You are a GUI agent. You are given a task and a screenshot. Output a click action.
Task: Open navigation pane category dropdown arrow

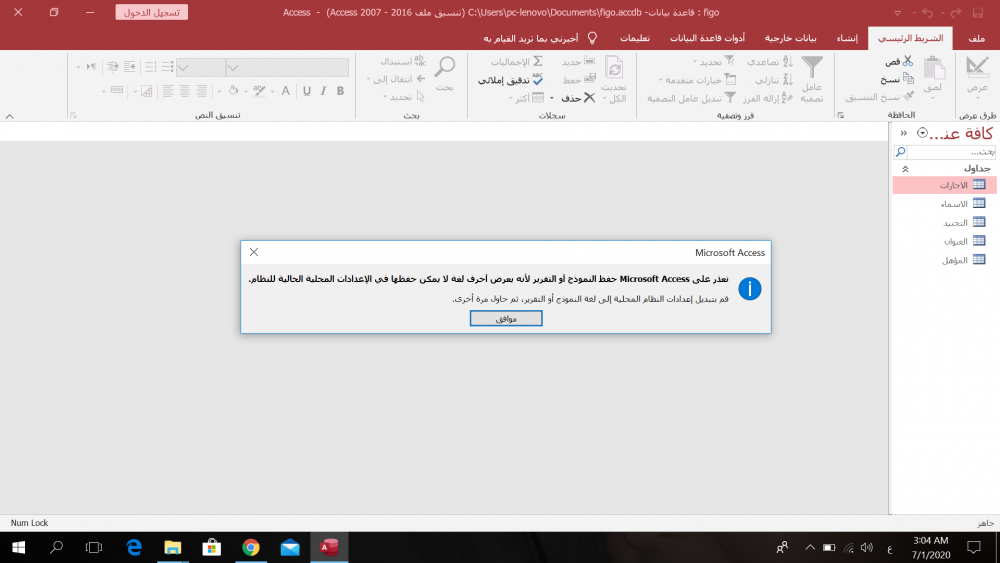point(922,133)
